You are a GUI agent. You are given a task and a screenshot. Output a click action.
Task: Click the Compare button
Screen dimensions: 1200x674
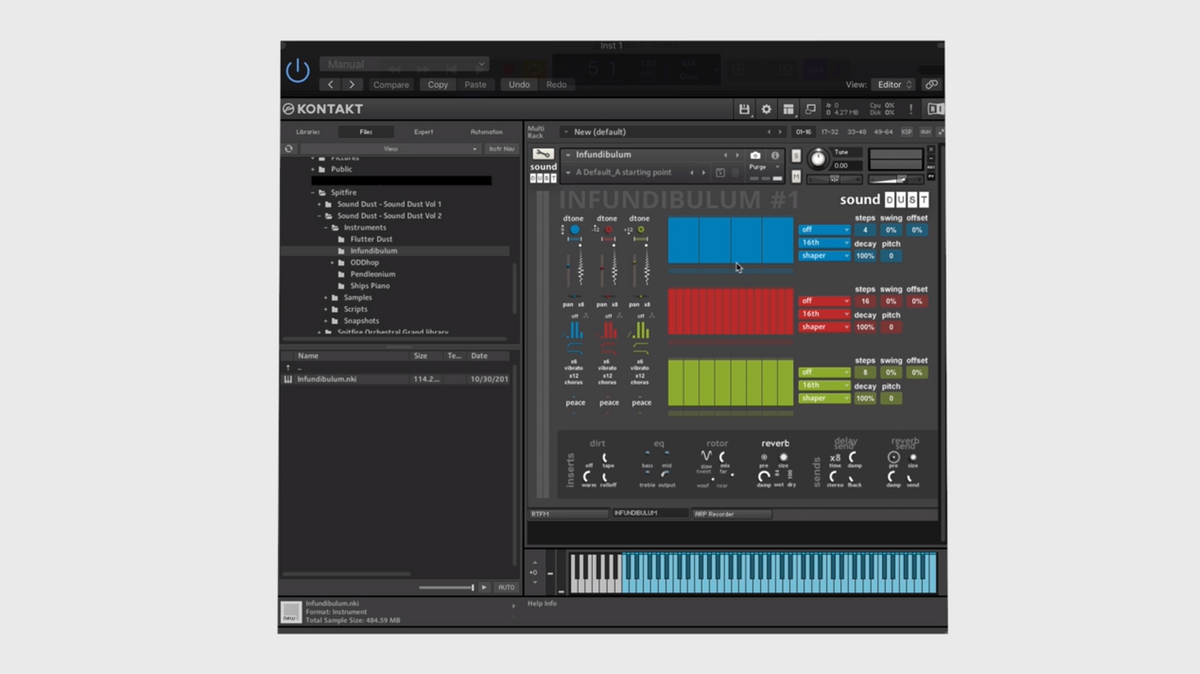pos(391,85)
